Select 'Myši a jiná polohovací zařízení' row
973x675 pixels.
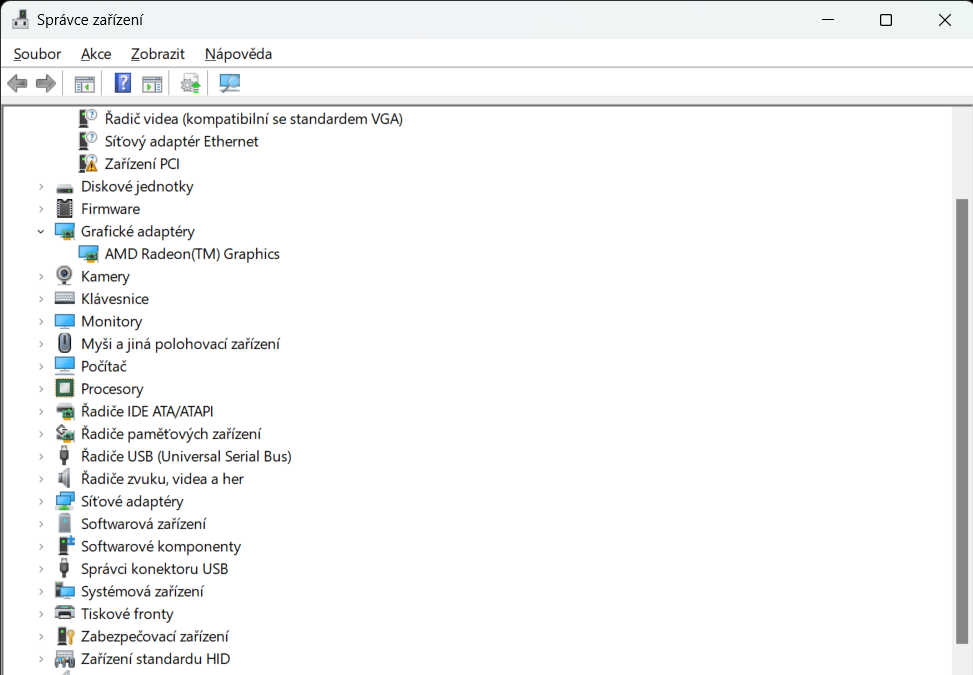click(x=180, y=344)
